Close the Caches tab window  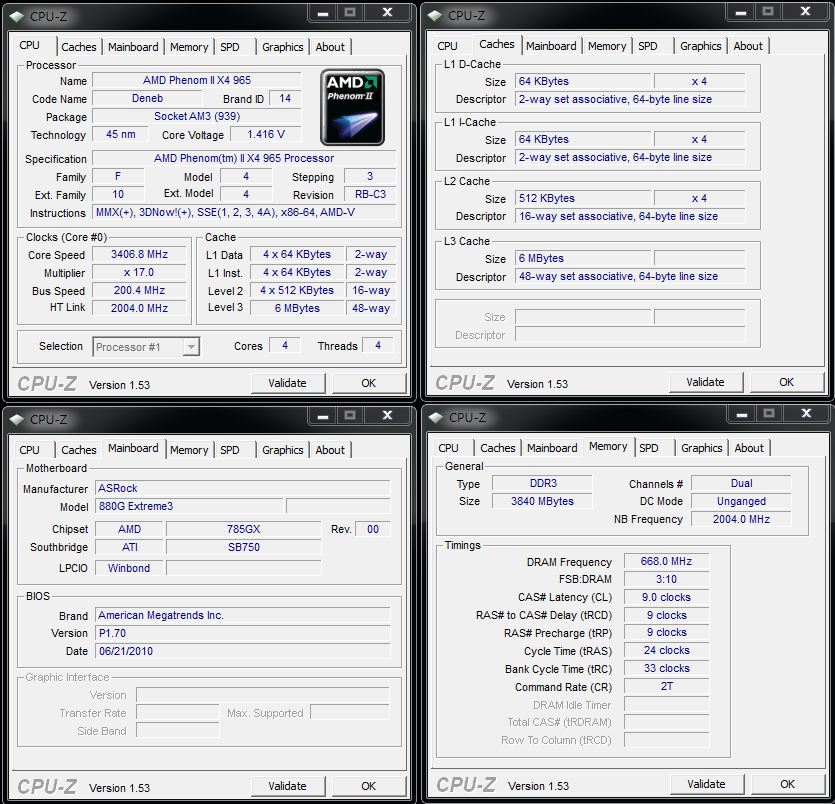click(805, 12)
